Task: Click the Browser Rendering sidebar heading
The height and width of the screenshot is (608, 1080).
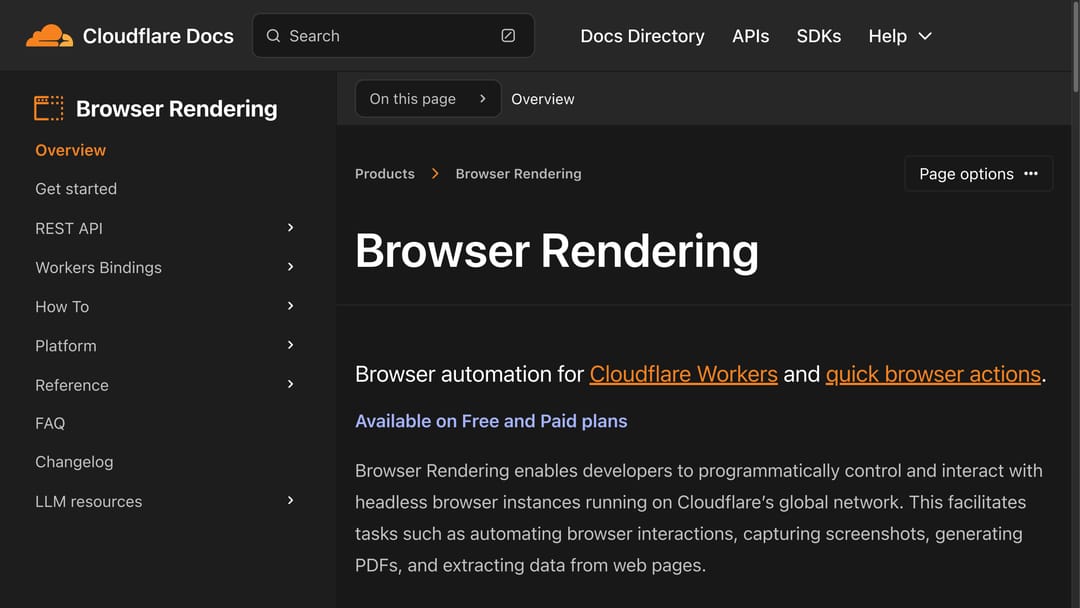Action: pos(176,109)
